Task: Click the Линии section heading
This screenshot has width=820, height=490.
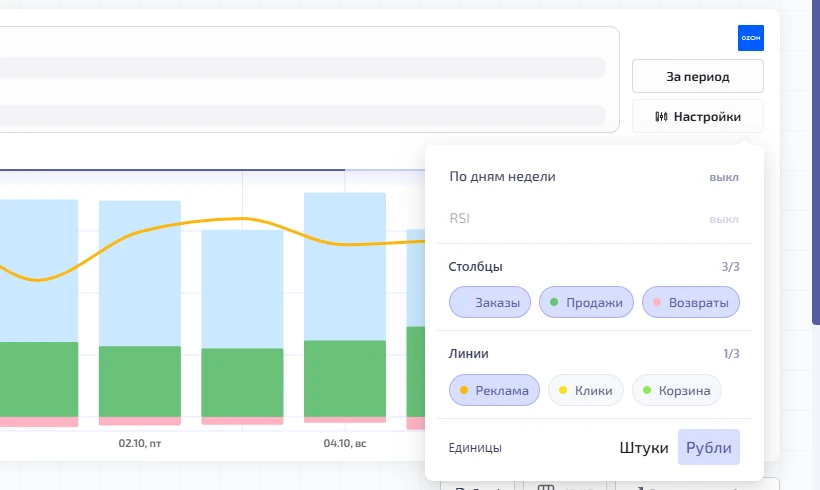Action: click(469, 354)
